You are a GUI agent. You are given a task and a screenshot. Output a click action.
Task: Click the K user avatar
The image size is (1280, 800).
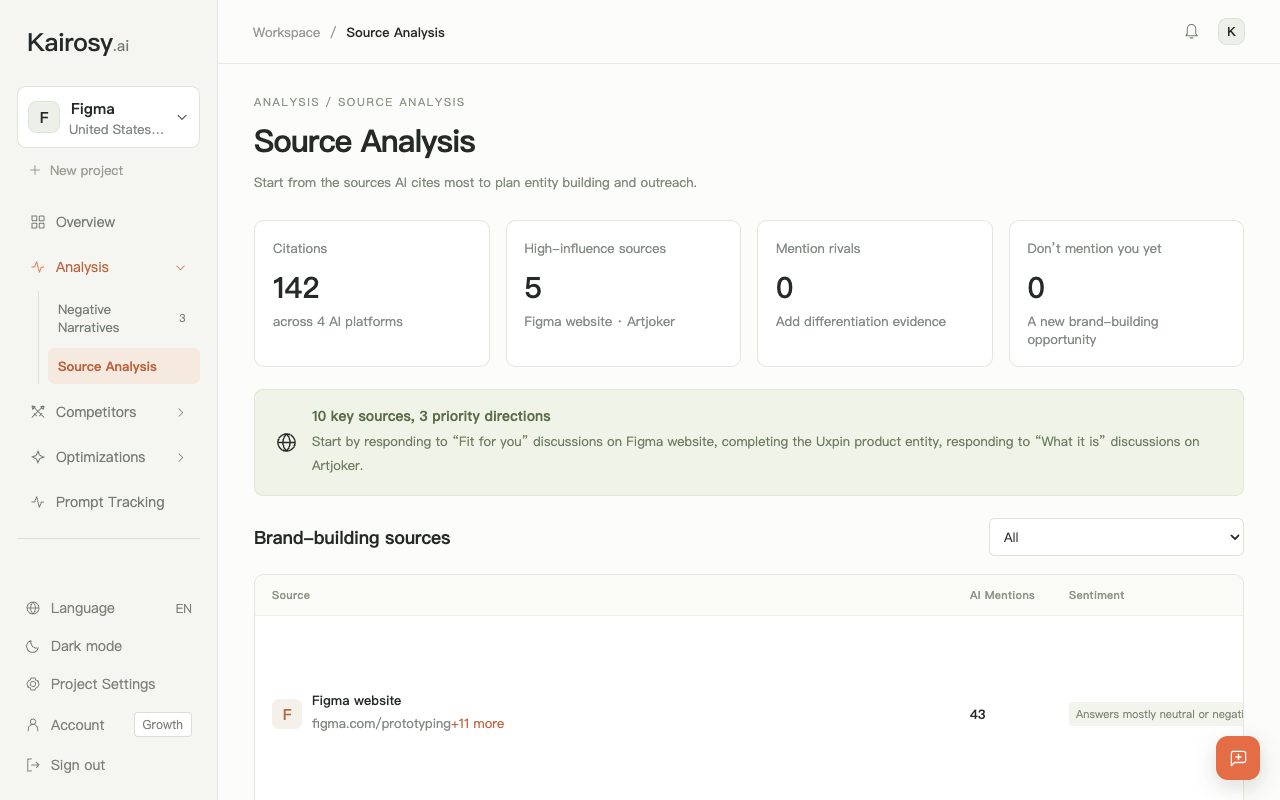1231,31
